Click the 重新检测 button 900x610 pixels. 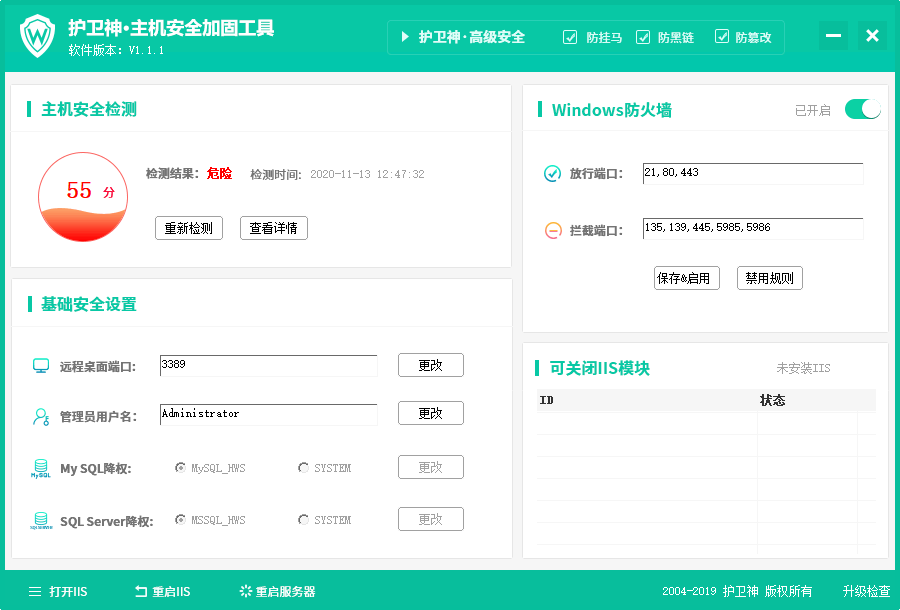(x=189, y=228)
